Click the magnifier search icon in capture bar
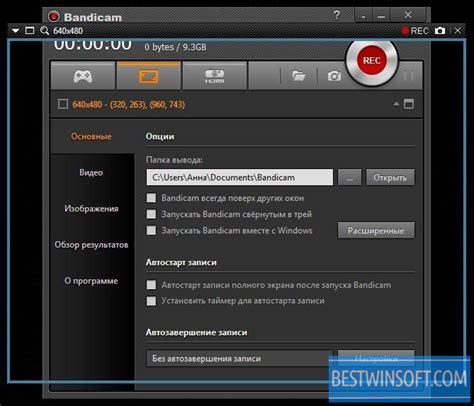Image resolution: width=474 pixels, height=406 pixels. pyautogui.click(x=44, y=31)
